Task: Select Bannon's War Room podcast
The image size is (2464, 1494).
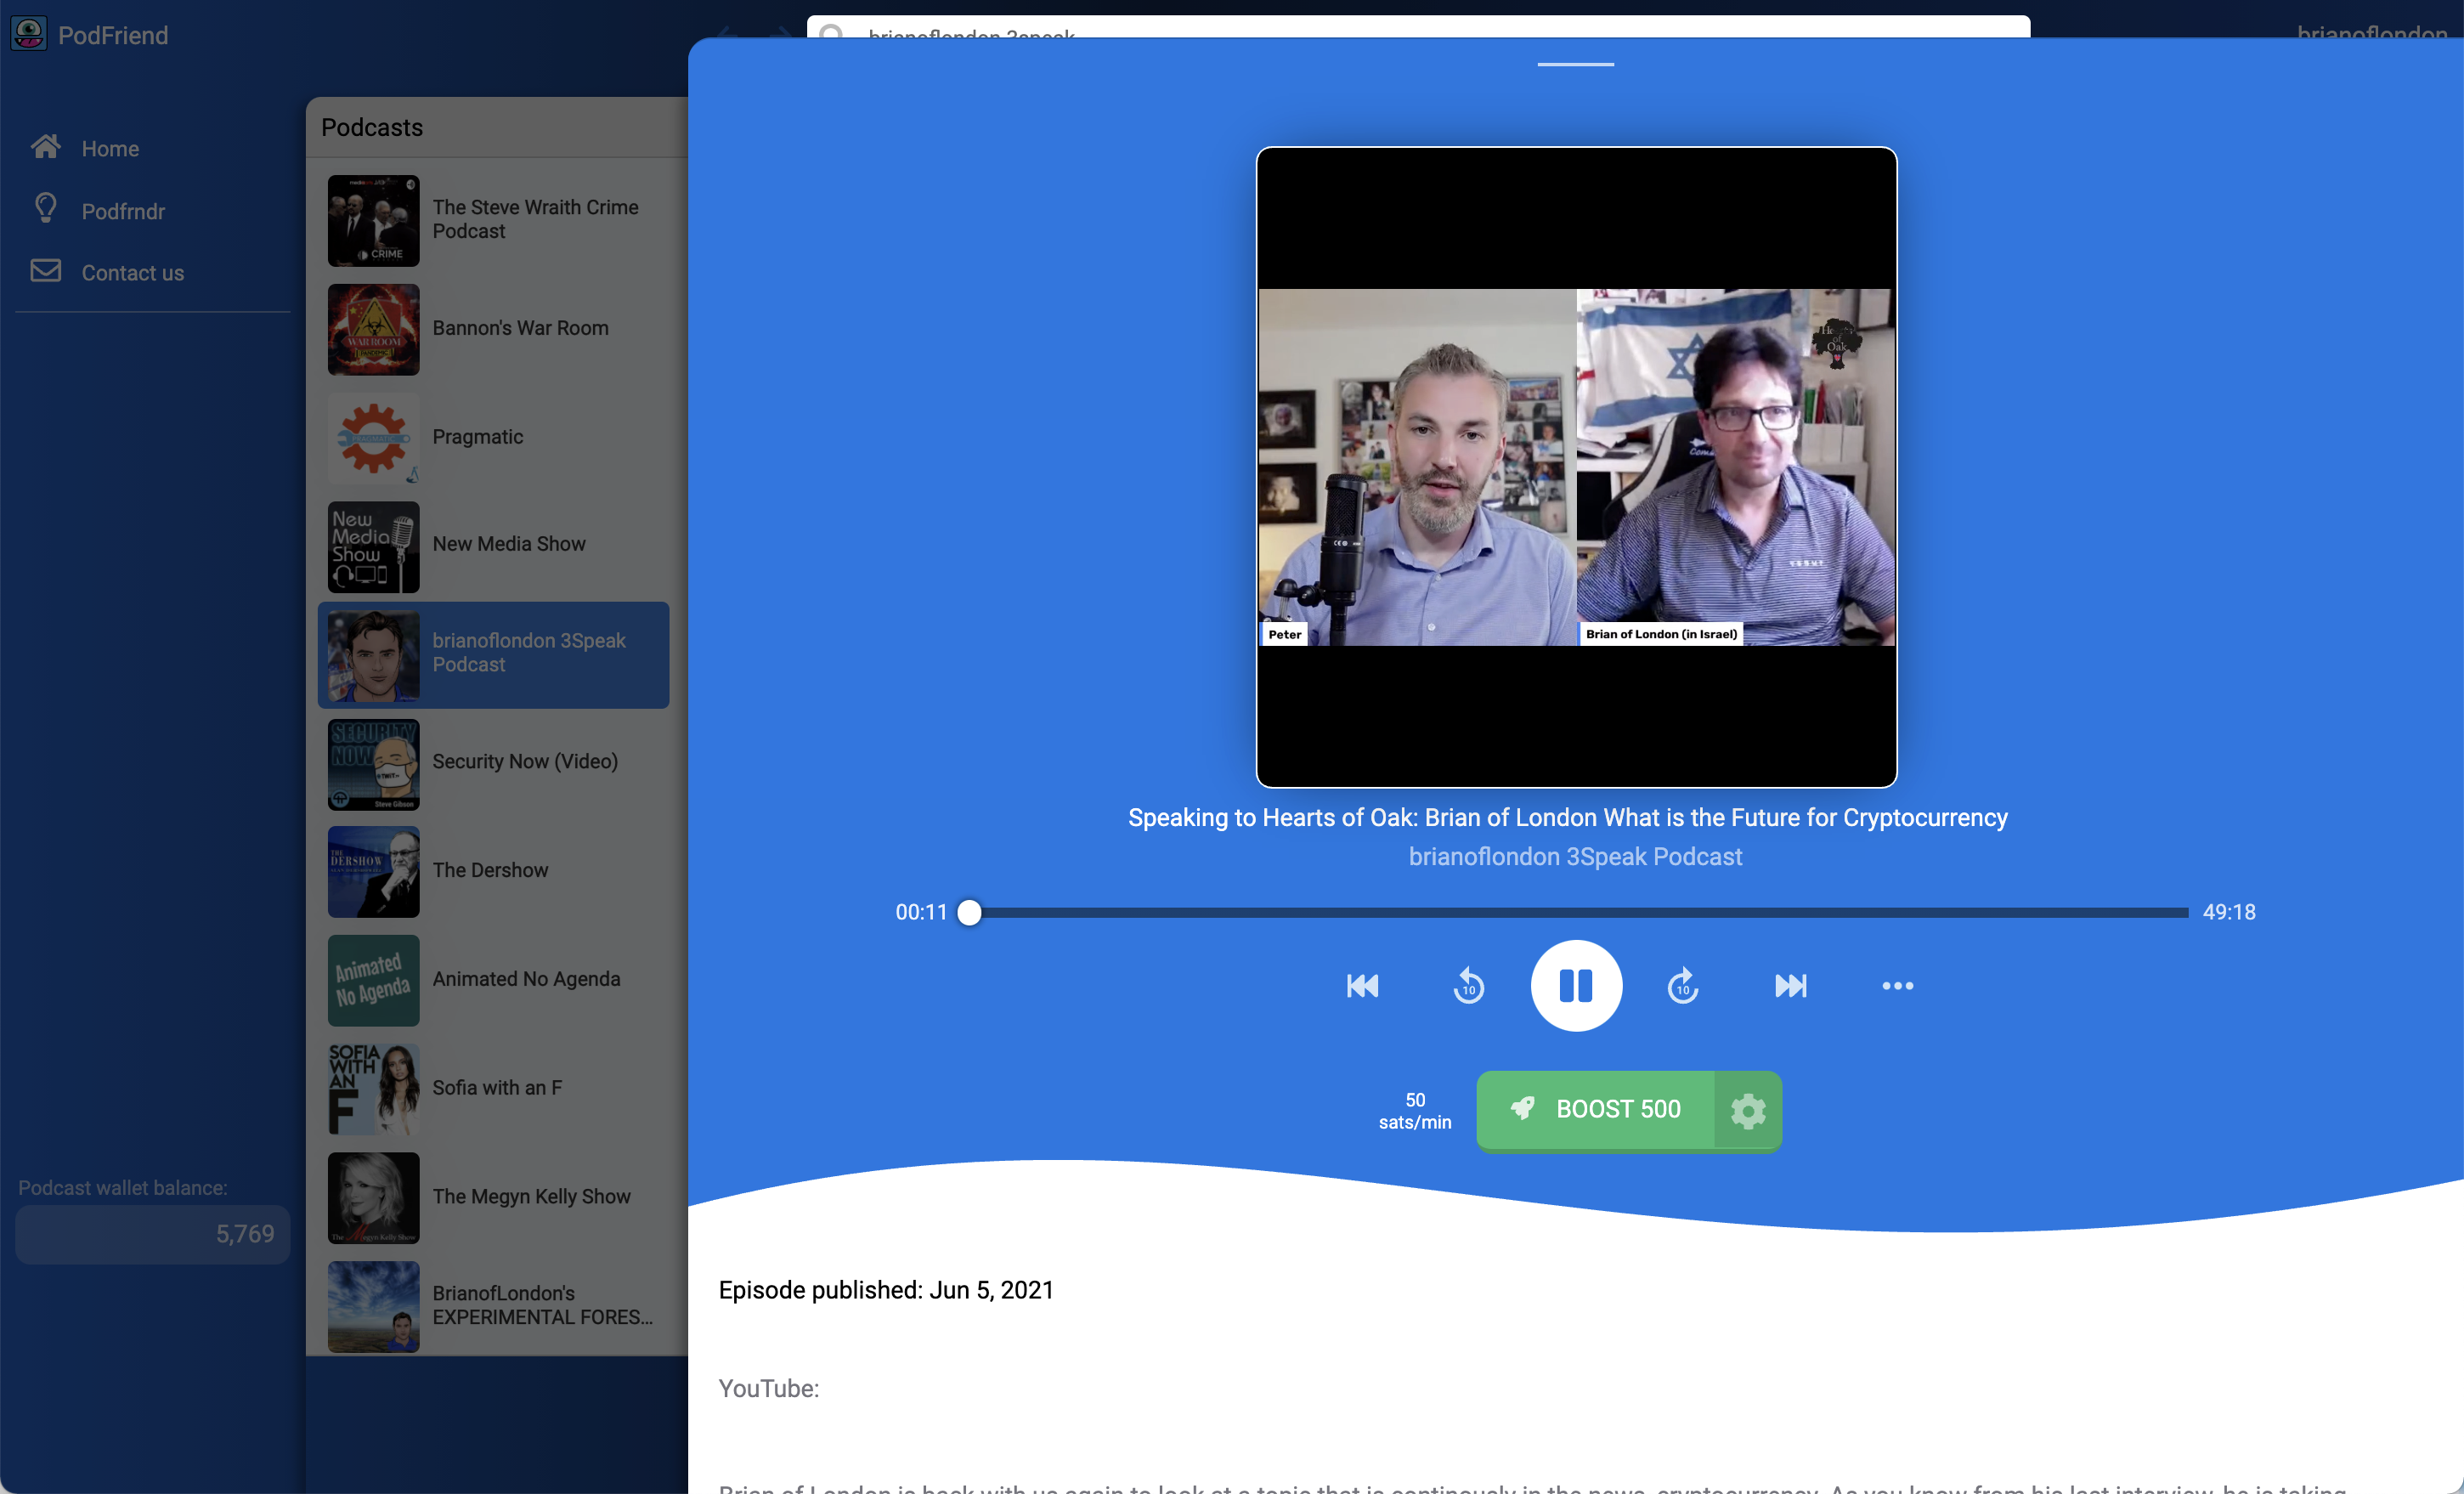Action: pos(493,329)
